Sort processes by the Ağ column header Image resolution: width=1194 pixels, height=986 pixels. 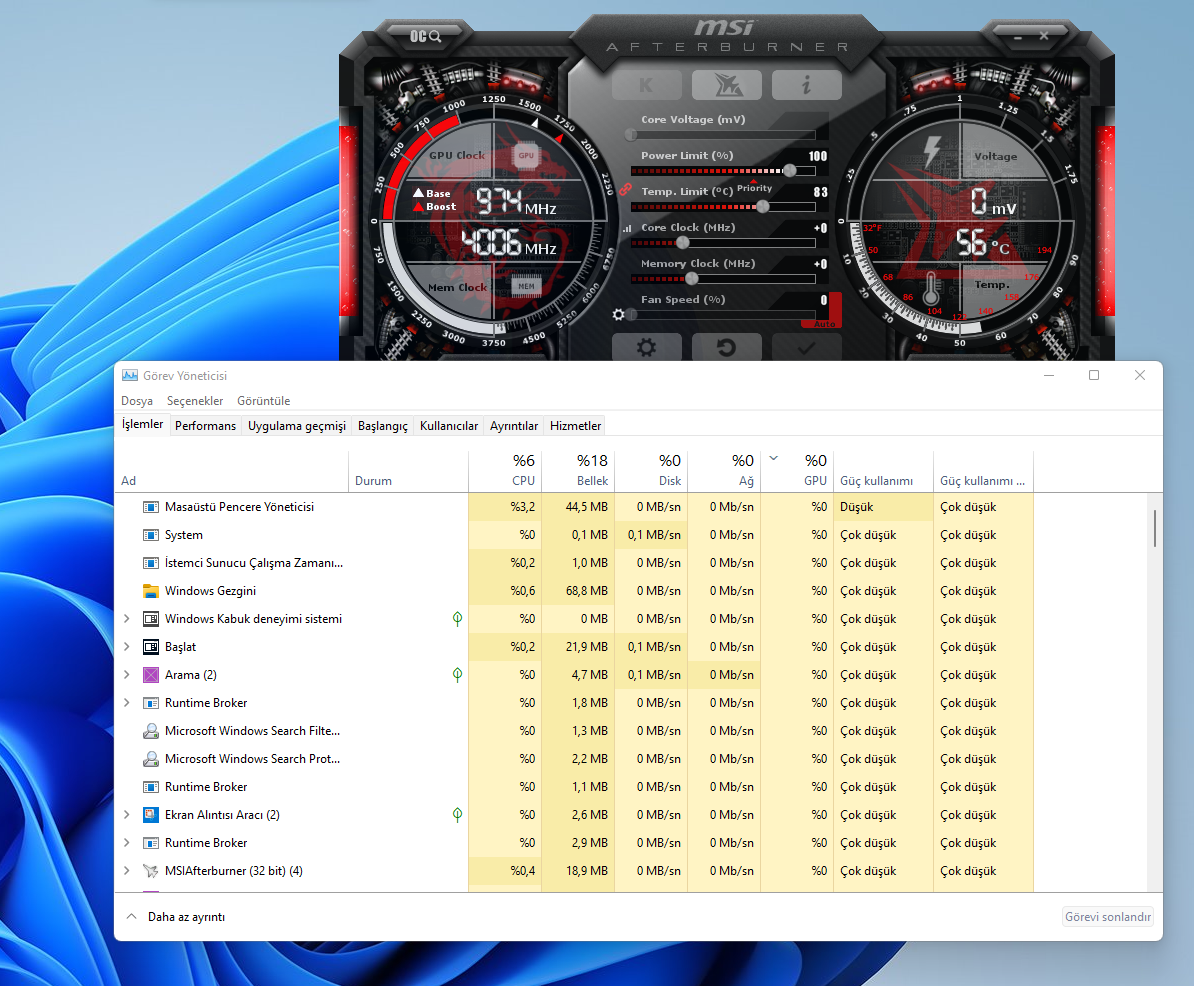724,471
